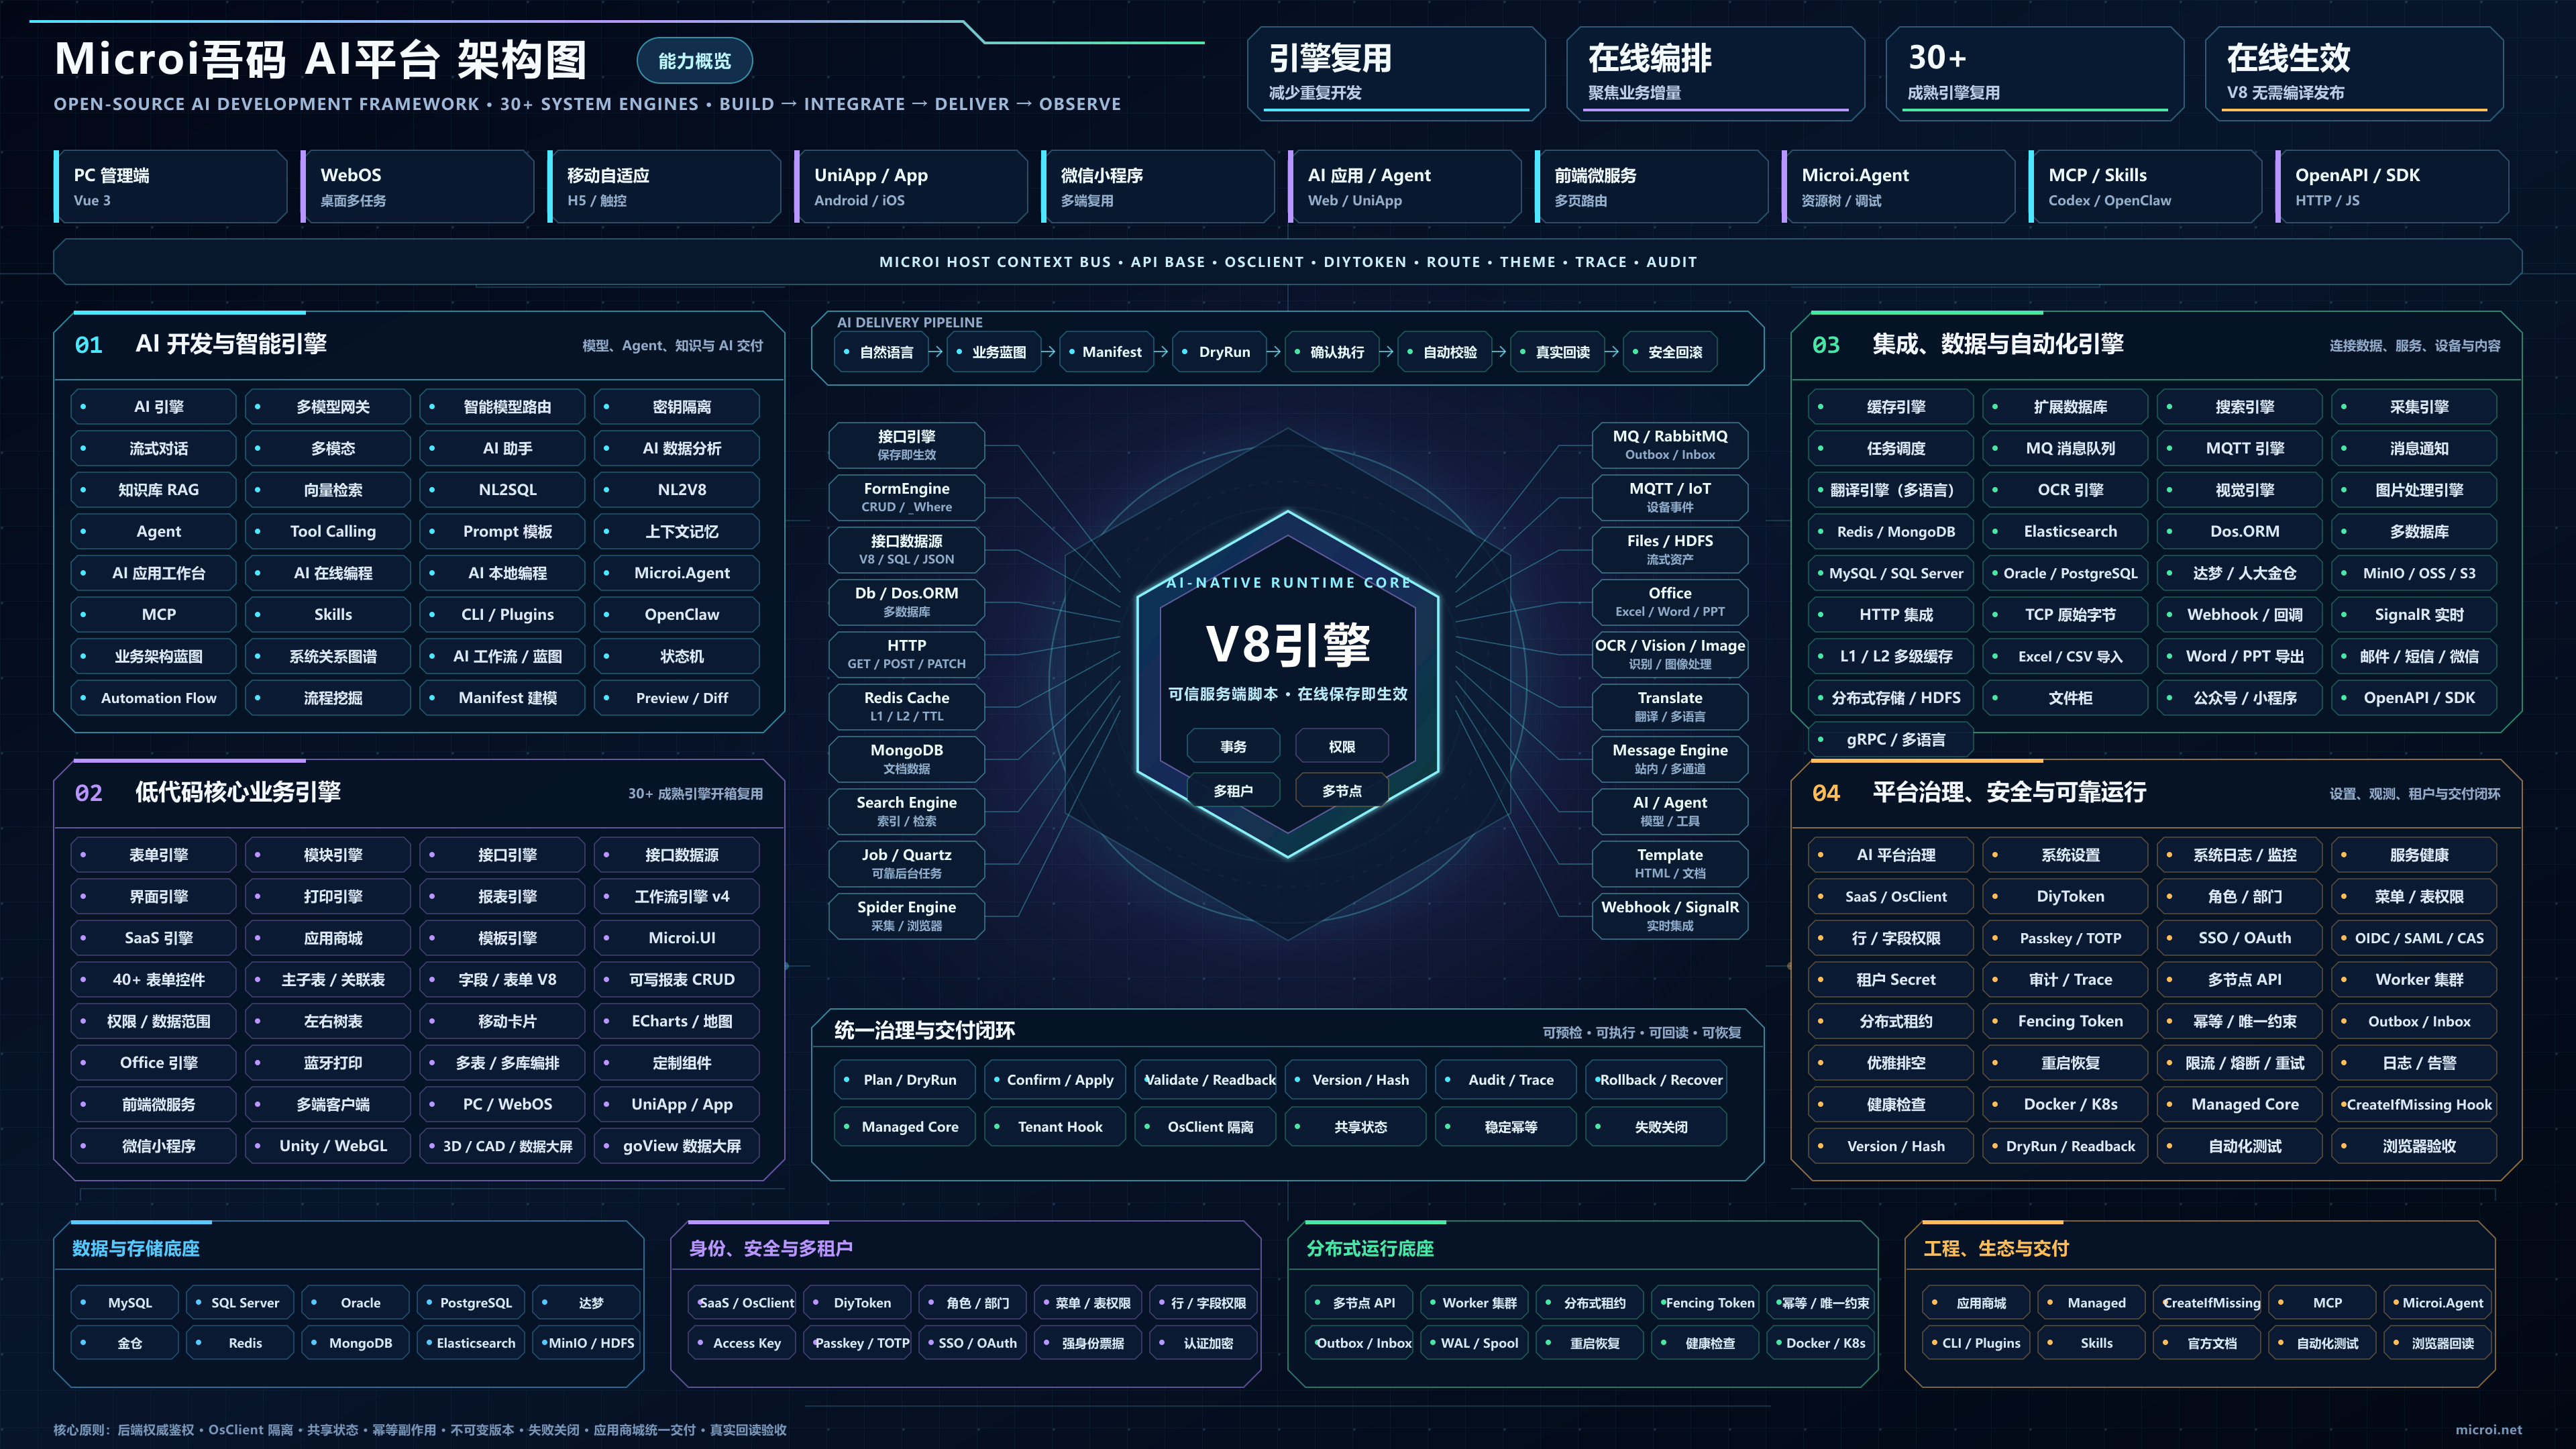Select the Spider Engine node
Viewport: 2576px width, 1449px height.
point(906,916)
